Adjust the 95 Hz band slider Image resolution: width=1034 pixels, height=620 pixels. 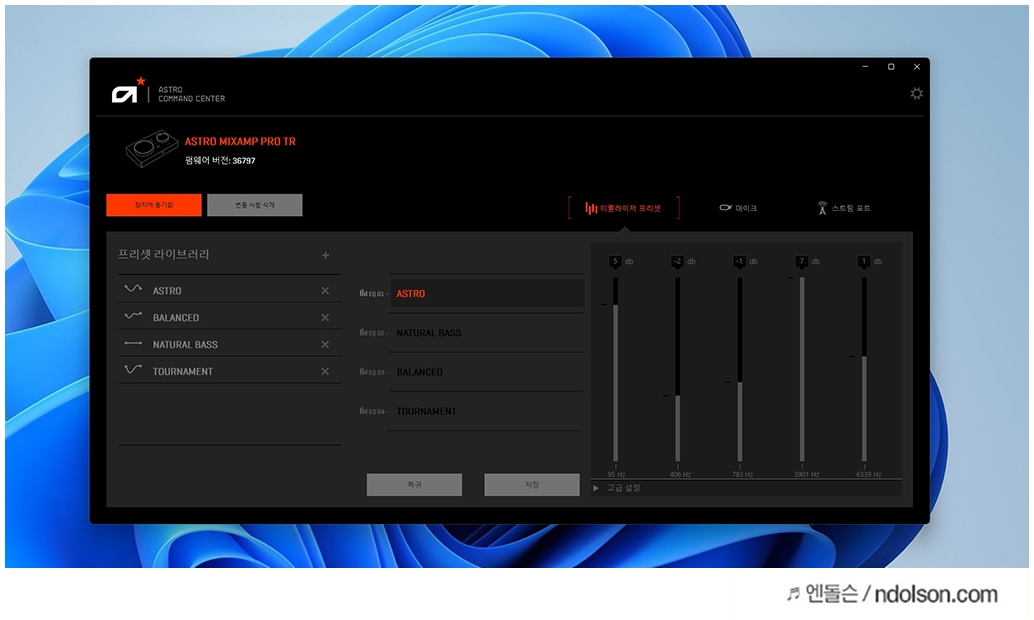click(x=615, y=369)
